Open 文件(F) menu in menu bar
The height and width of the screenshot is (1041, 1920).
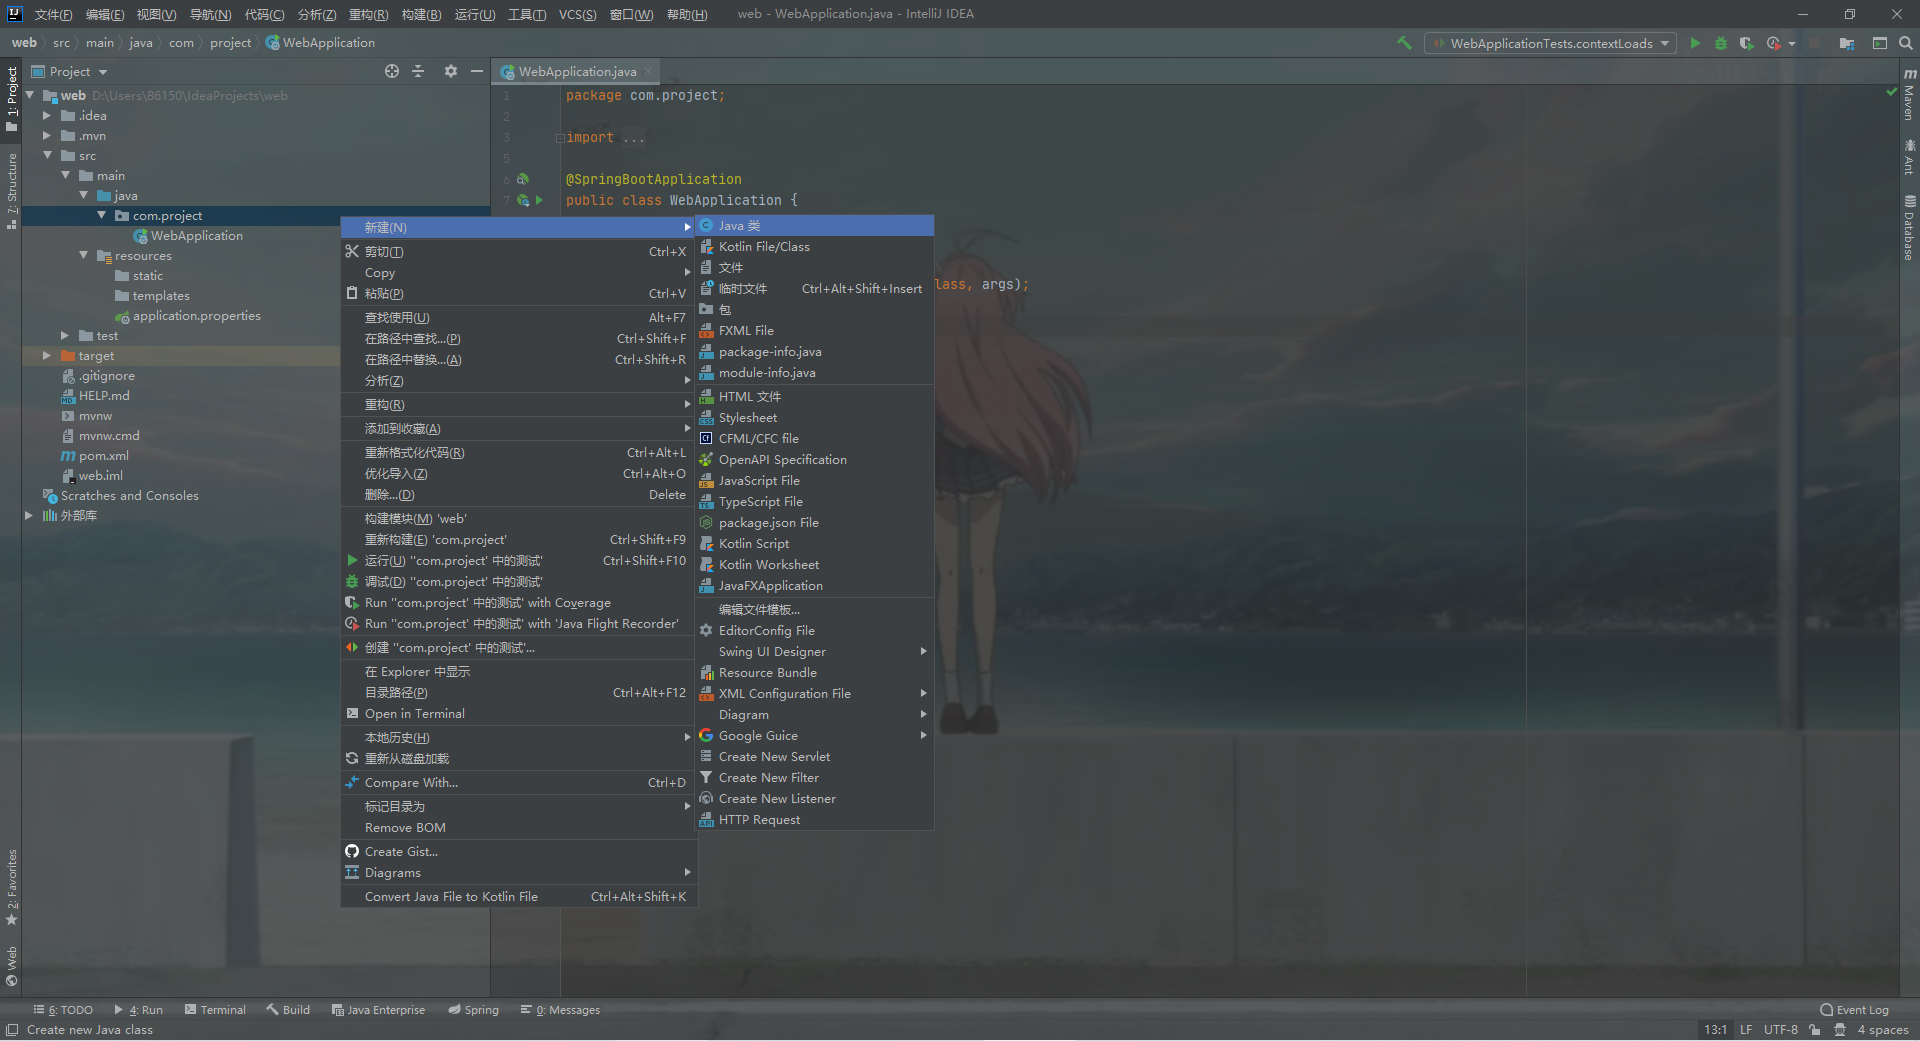click(x=53, y=14)
